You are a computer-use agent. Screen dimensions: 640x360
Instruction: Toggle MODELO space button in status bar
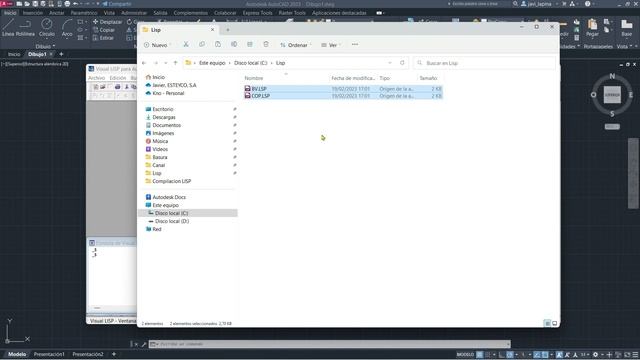pos(465,355)
